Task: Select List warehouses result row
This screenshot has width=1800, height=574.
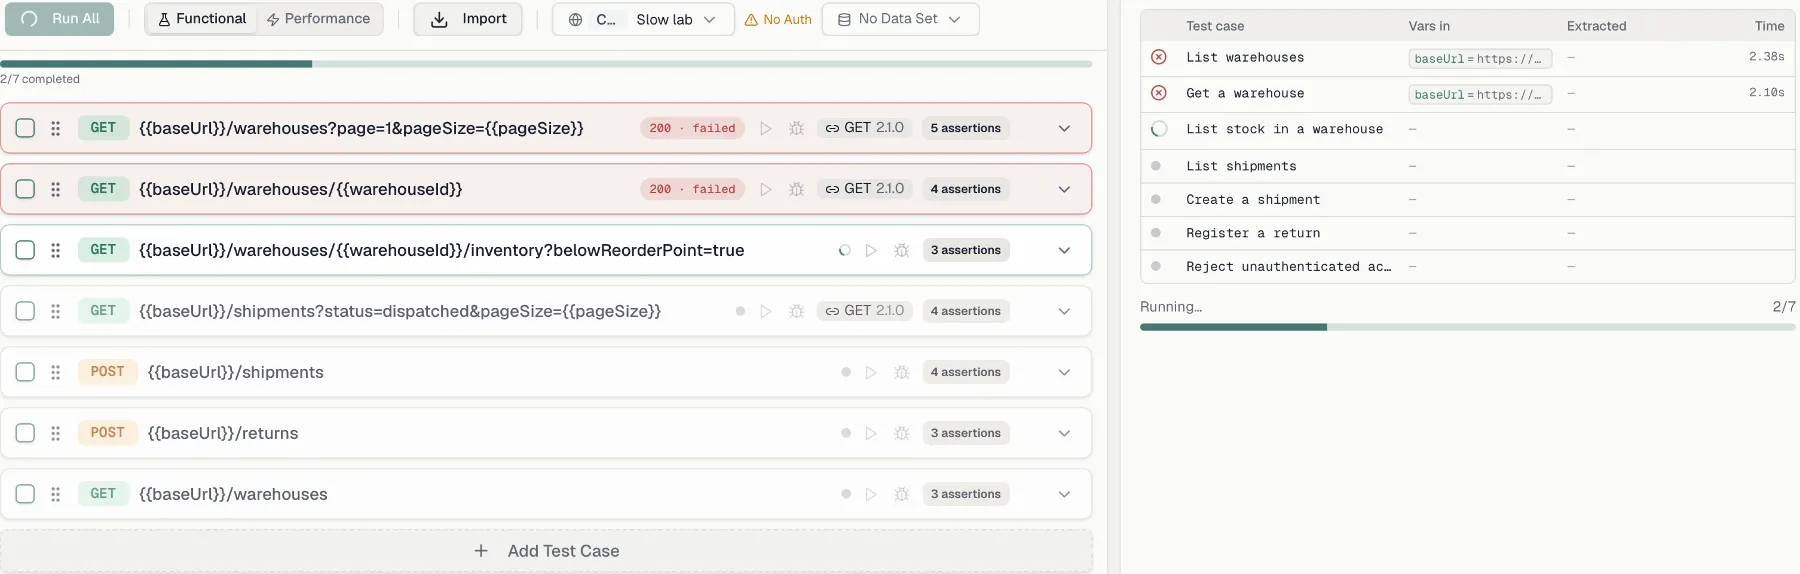Action: [x=1467, y=58]
